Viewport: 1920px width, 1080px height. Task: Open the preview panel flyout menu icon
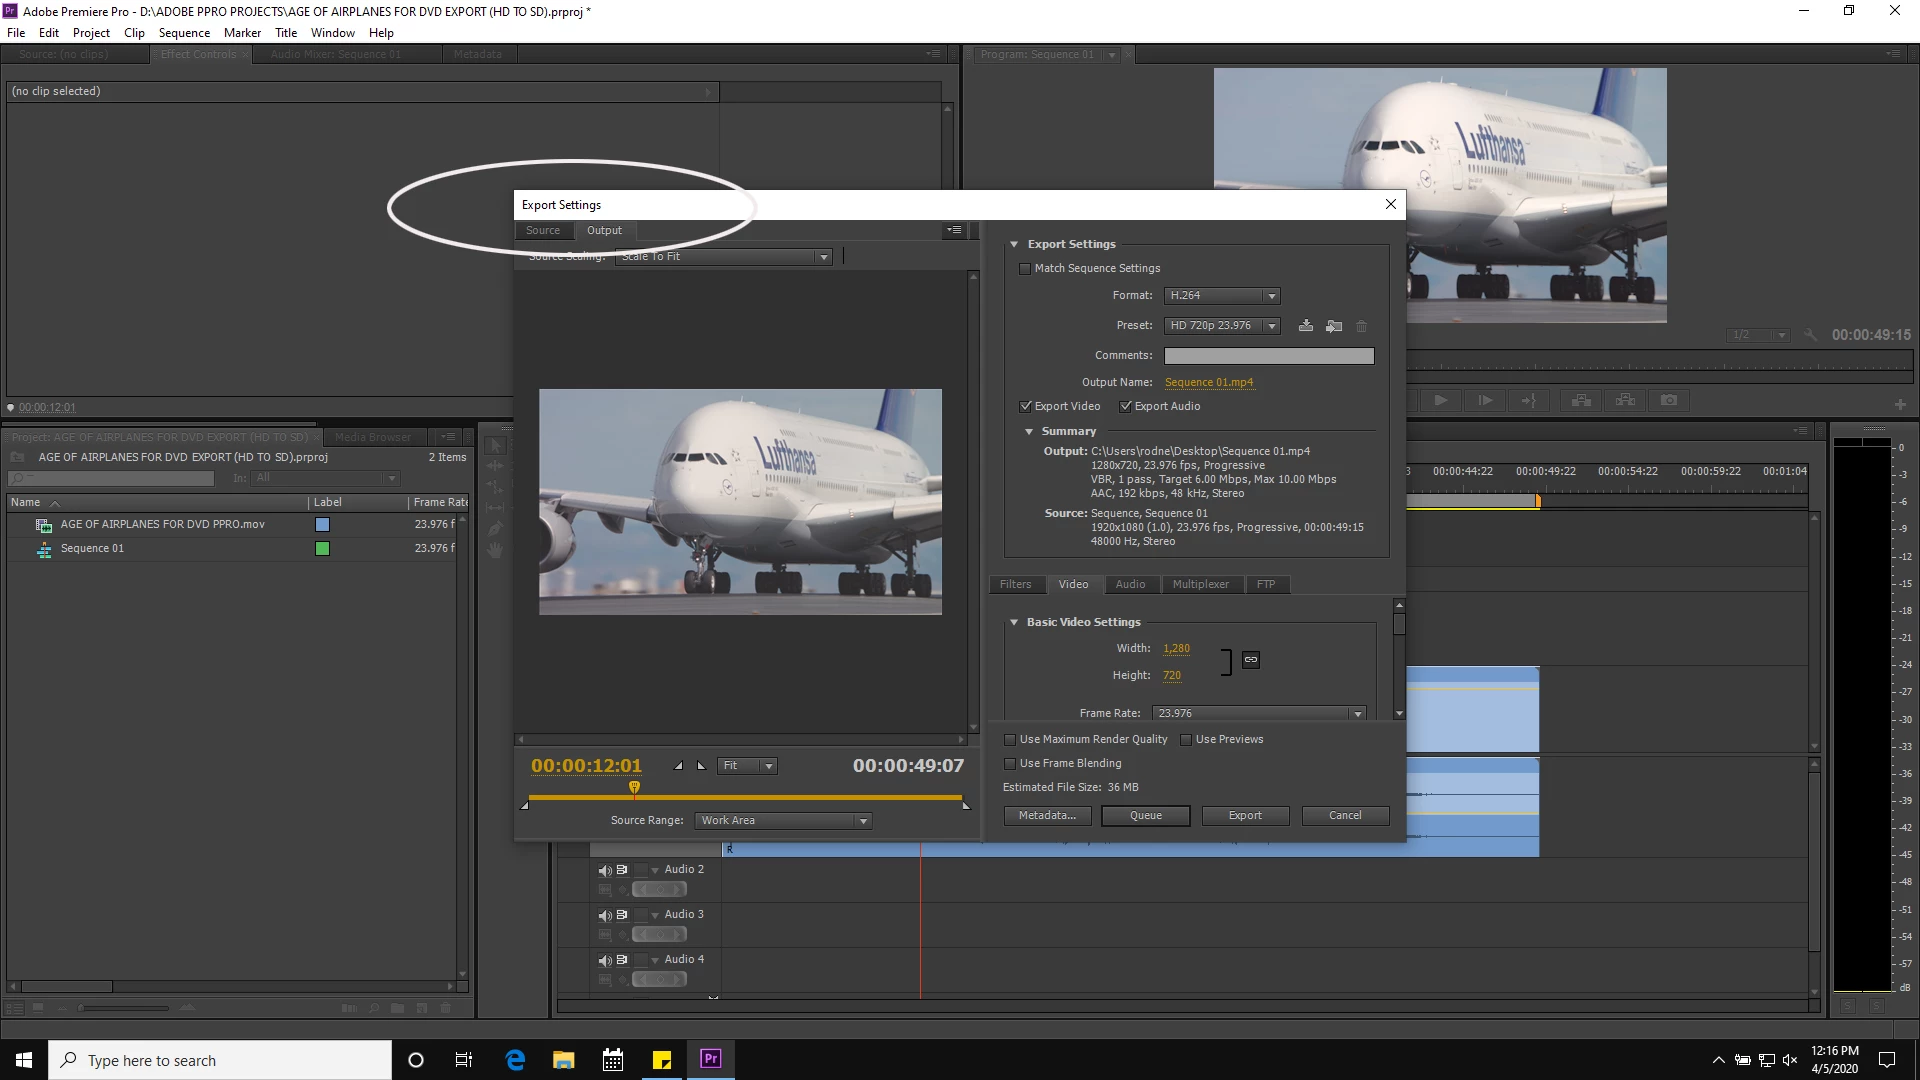[x=955, y=231]
